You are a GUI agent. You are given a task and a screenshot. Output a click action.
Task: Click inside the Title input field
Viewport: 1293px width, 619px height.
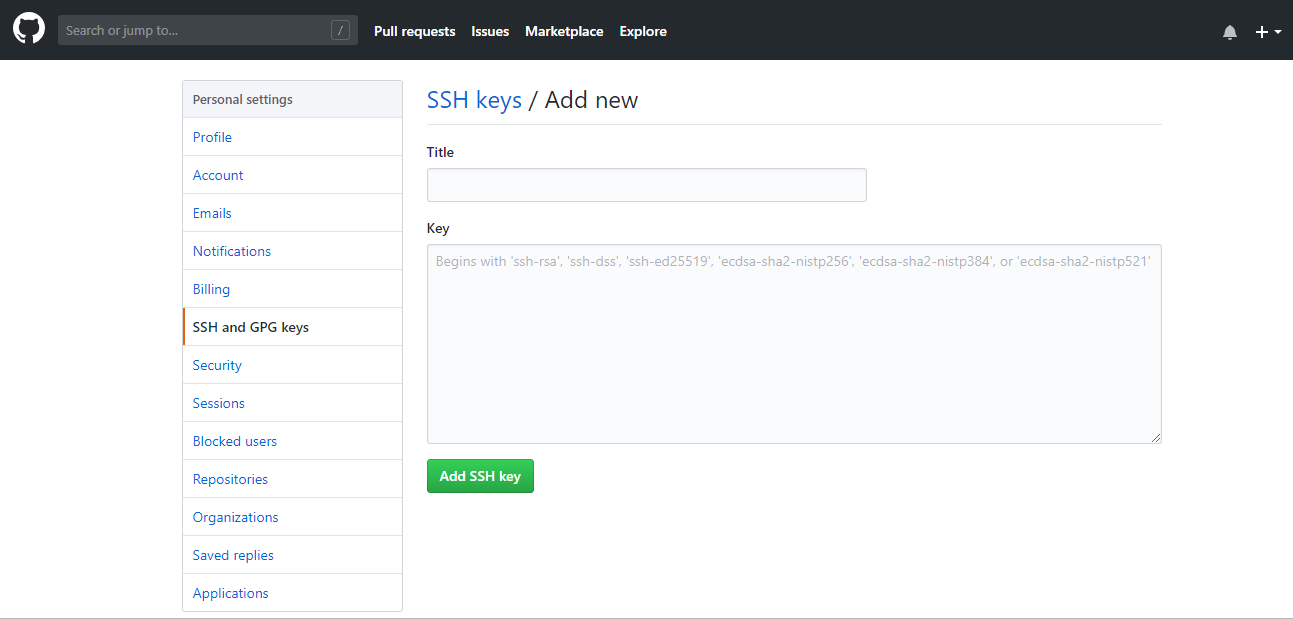point(646,185)
